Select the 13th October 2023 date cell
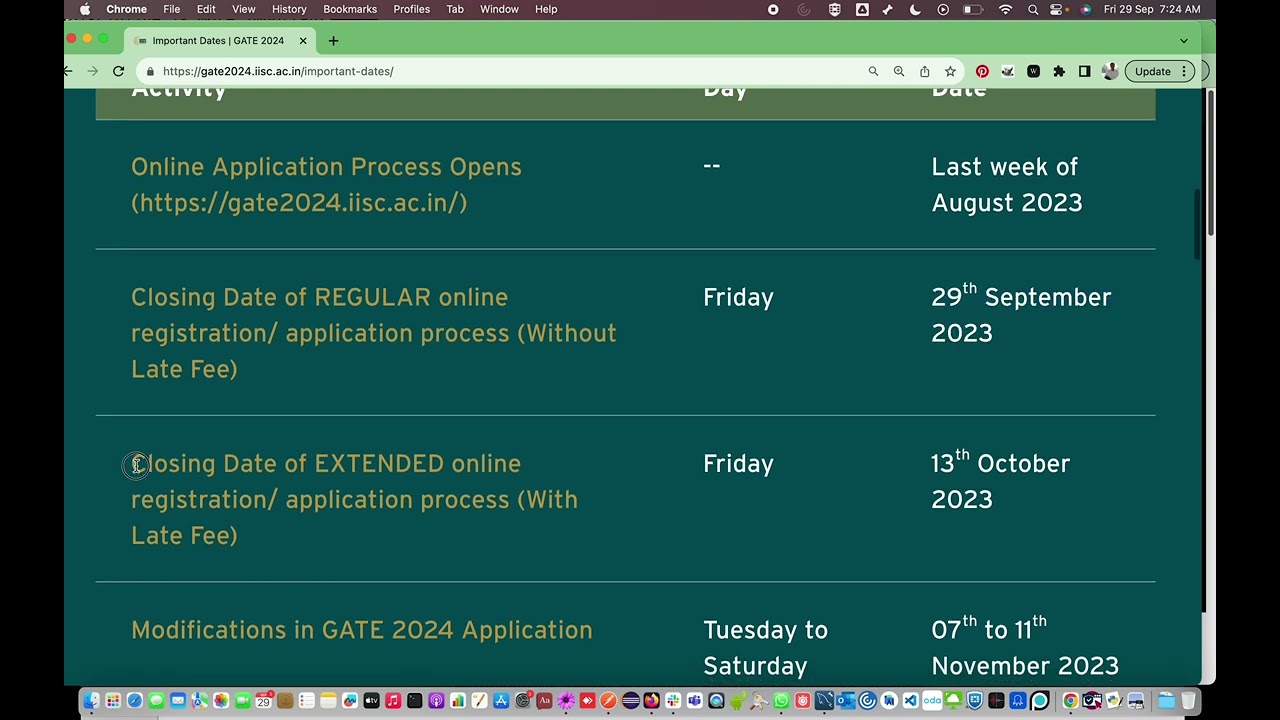Image resolution: width=1280 pixels, height=720 pixels. (1000, 480)
